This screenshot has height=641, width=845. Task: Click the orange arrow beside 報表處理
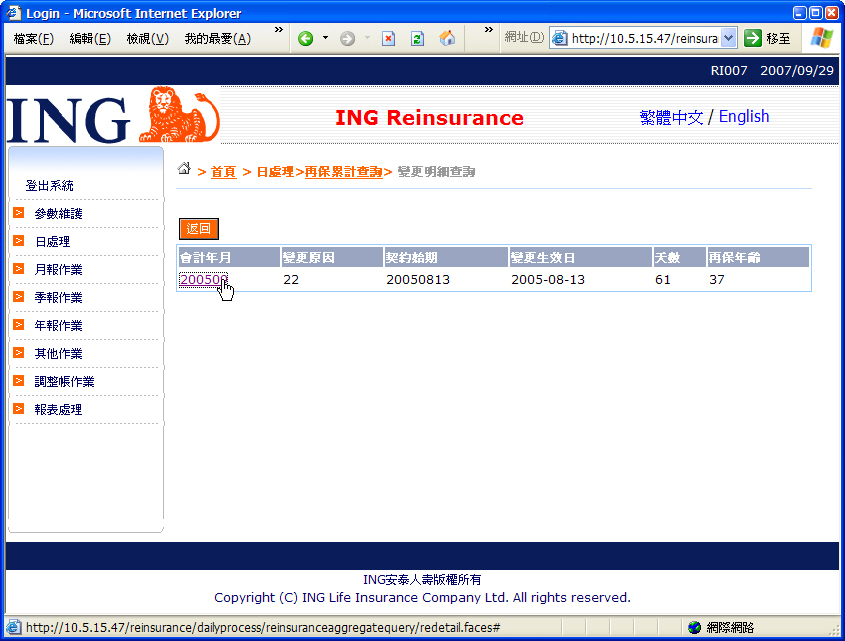[x=19, y=409]
